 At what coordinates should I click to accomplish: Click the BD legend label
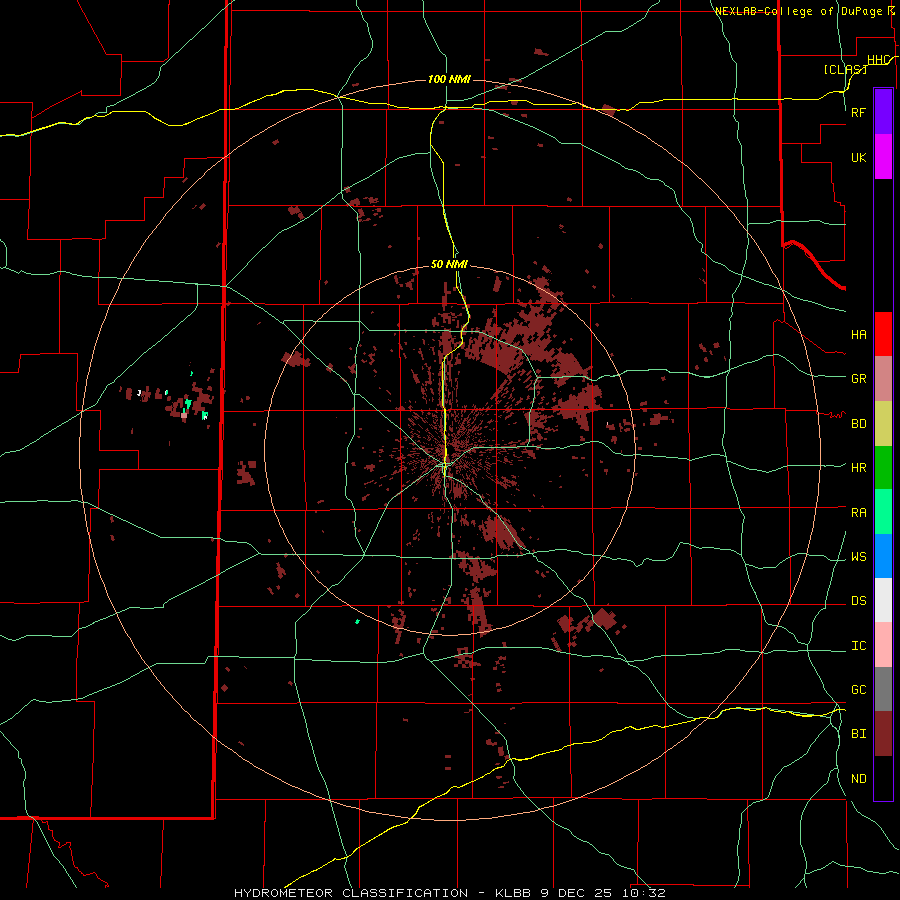[858, 424]
